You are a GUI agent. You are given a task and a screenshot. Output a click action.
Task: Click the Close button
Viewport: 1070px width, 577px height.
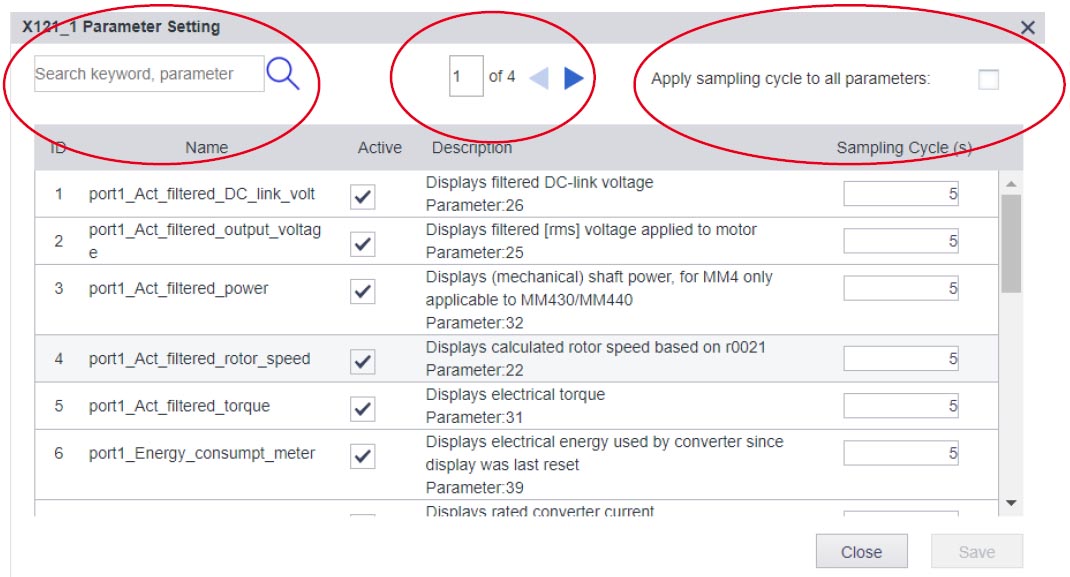pyautogui.click(x=861, y=551)
